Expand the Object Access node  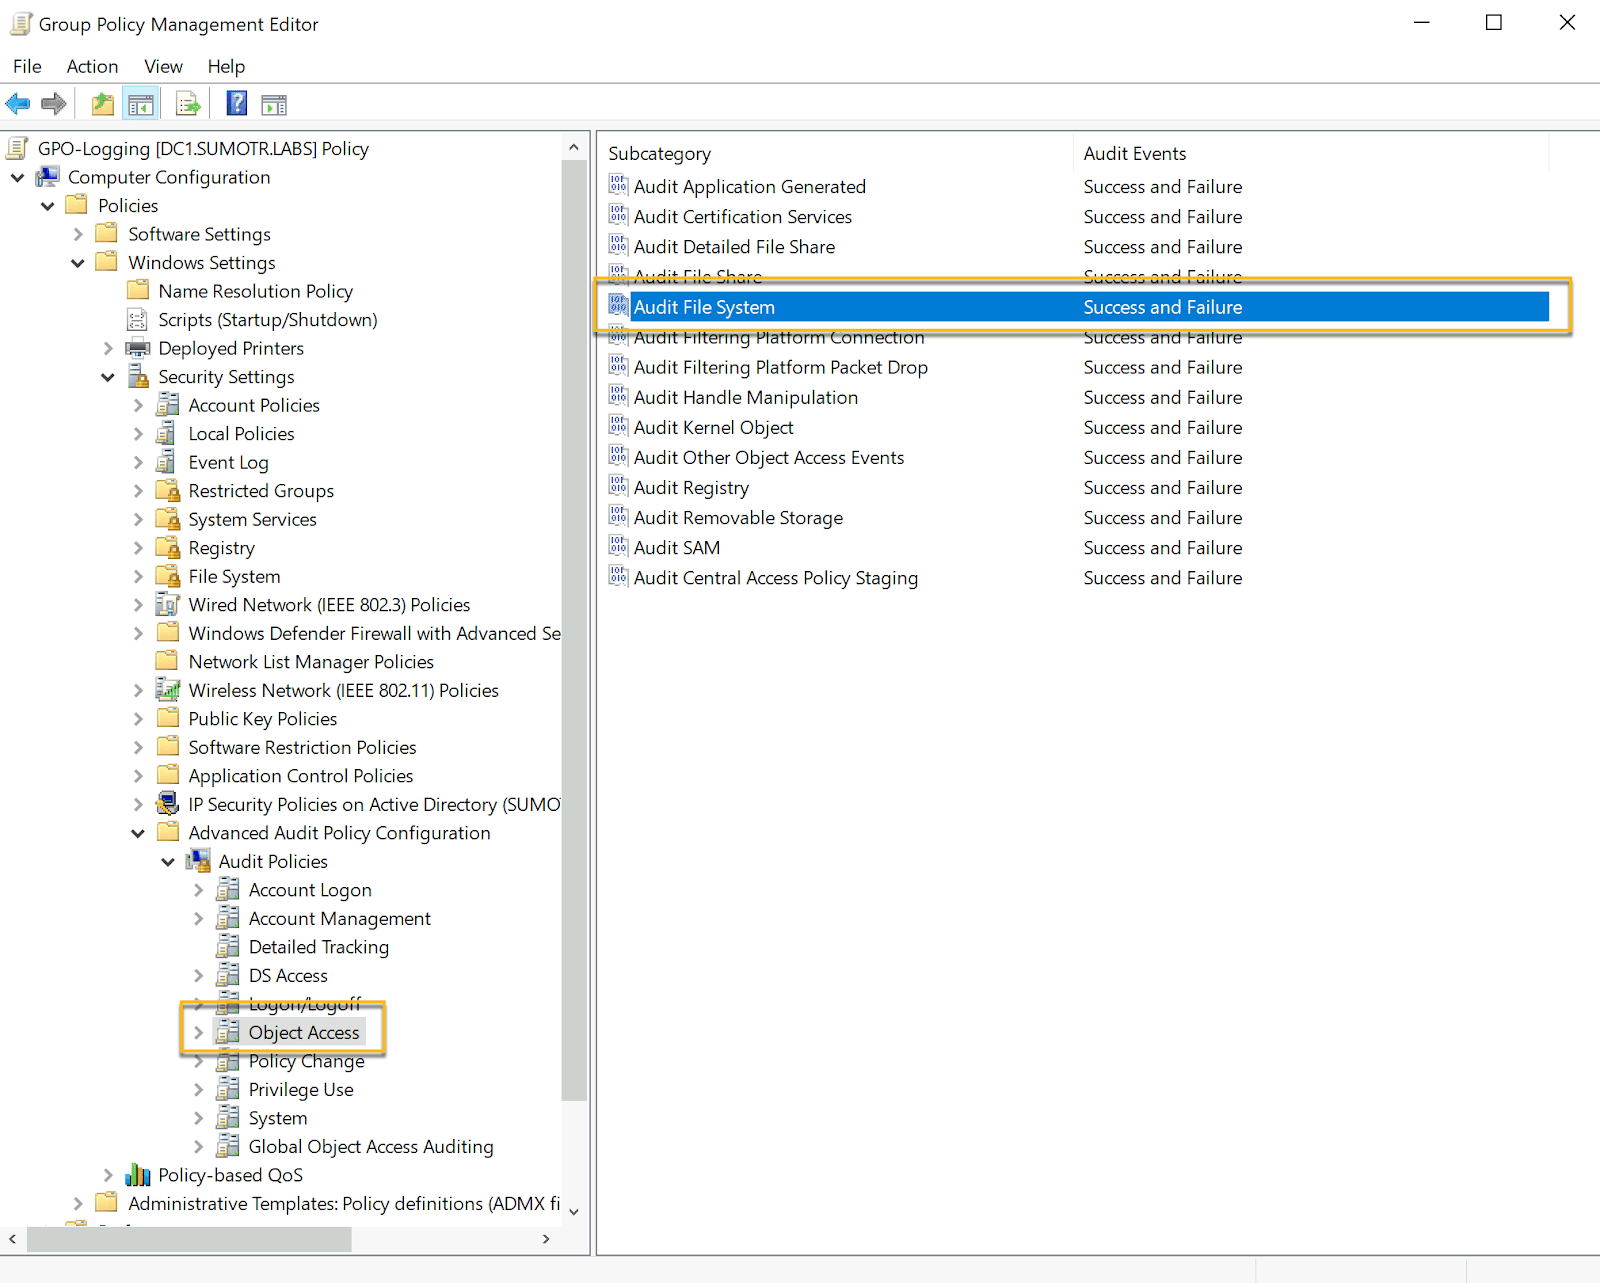tap(198, 1032)
